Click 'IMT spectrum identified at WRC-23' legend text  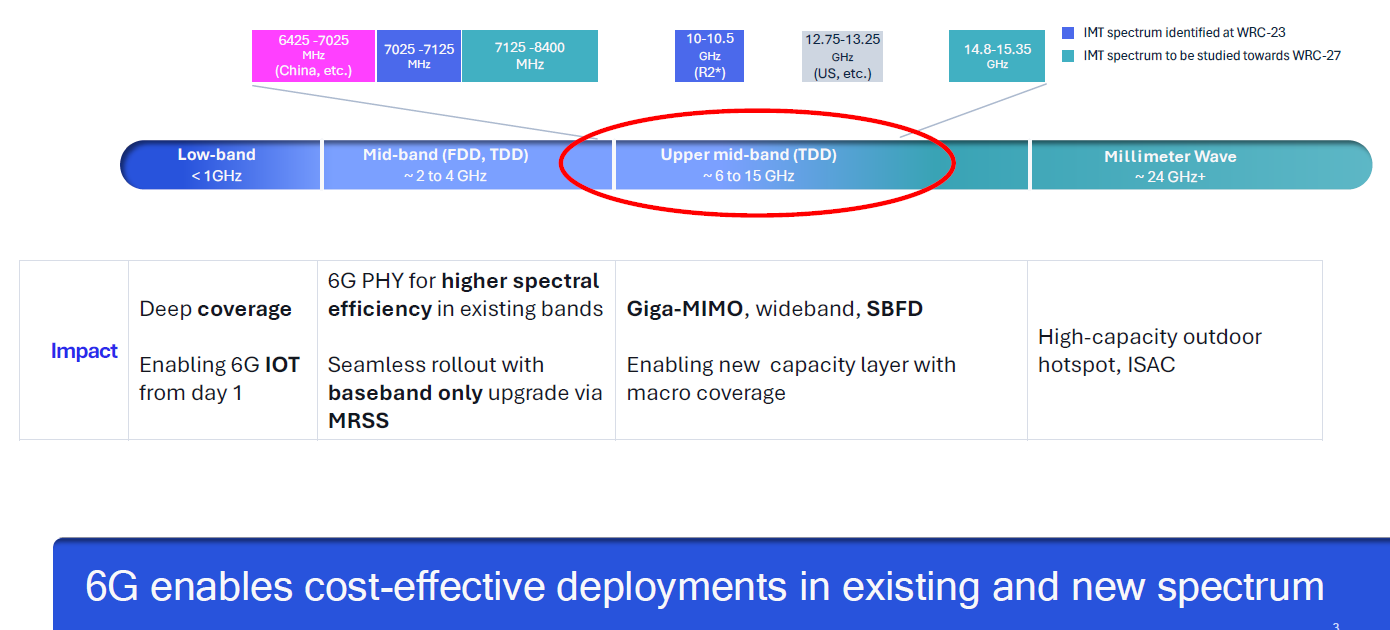(1184, 33)
